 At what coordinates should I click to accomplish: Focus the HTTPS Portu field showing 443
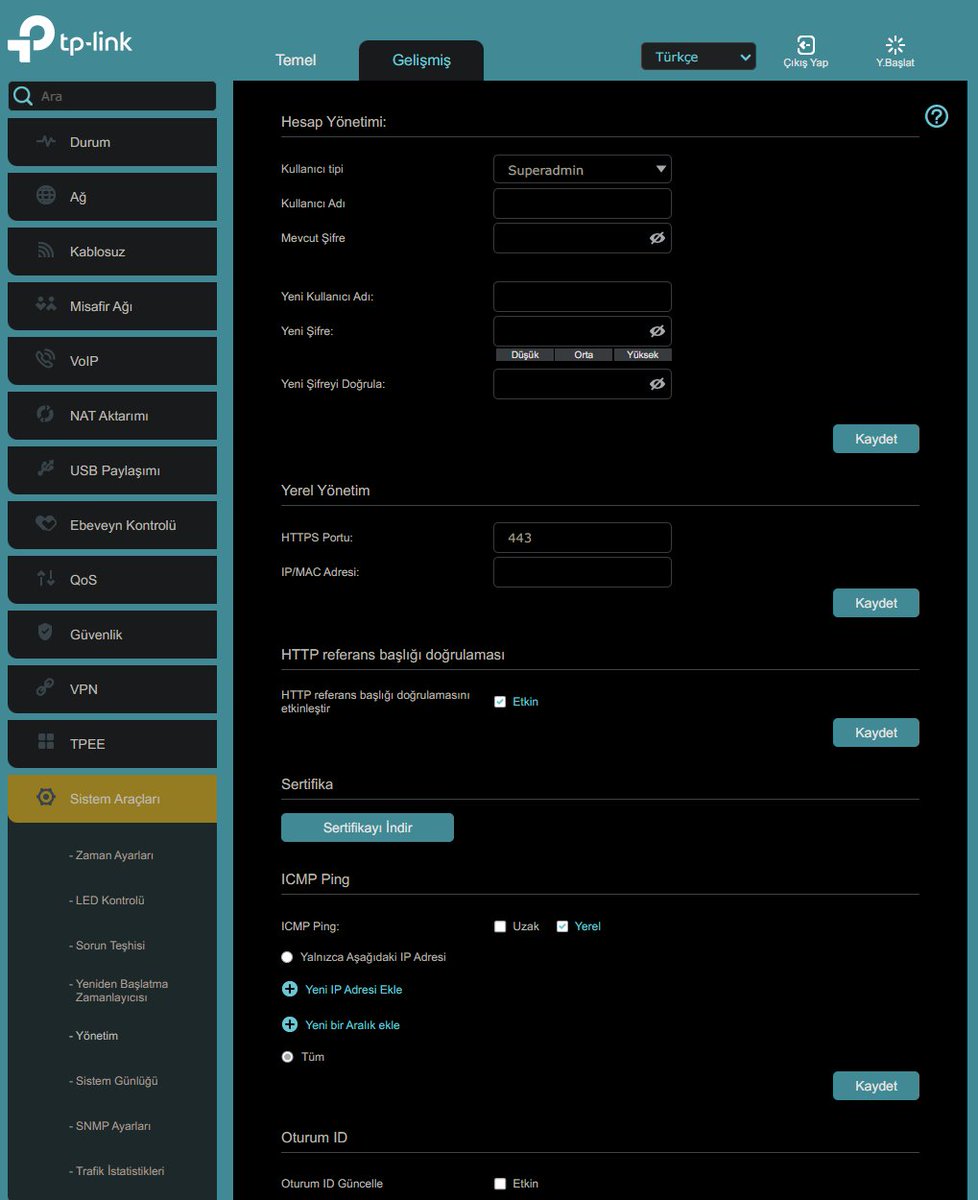pyautogui.click(x=582, y=538)
